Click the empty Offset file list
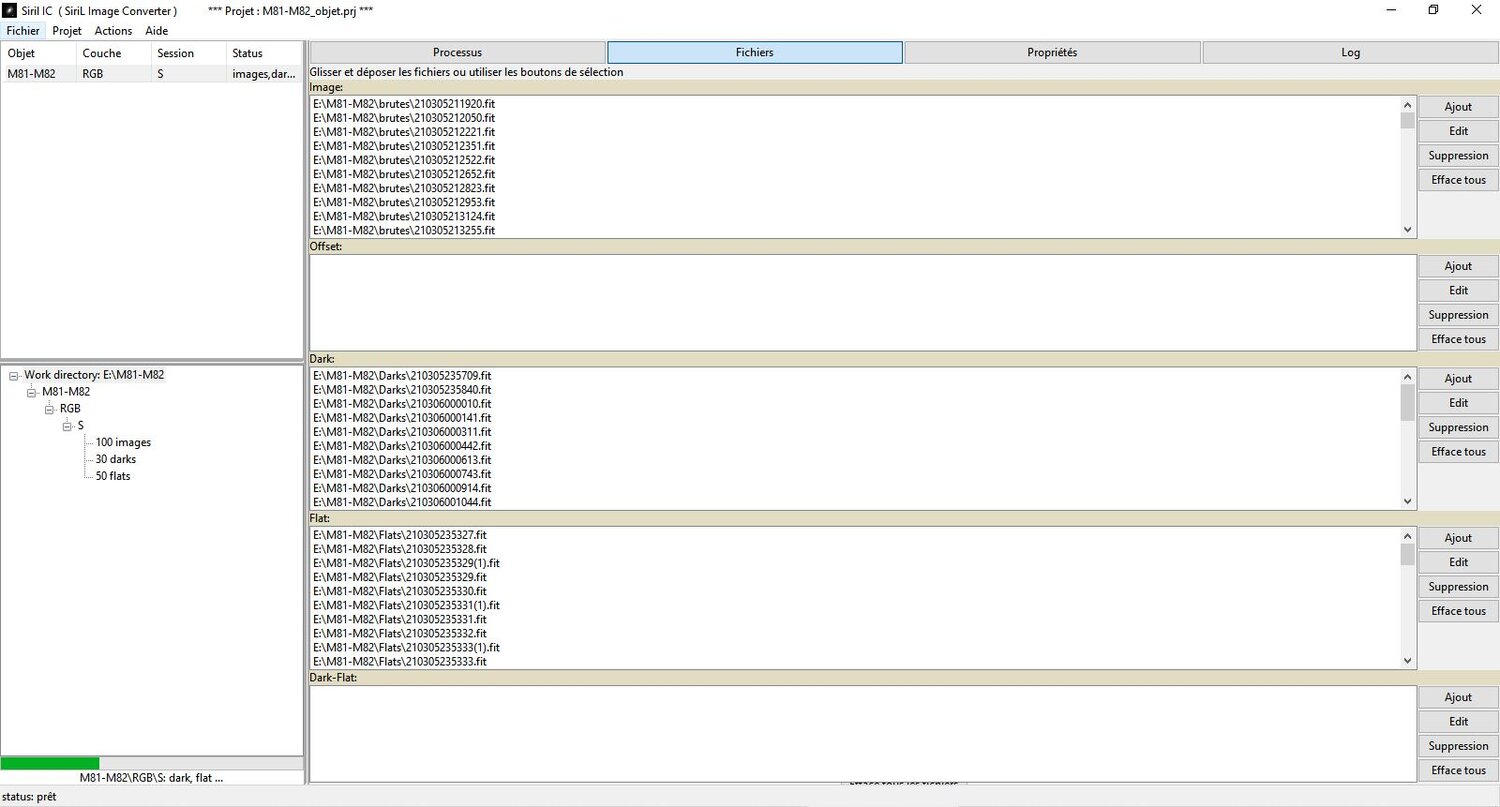Viewport: 1500px width, 807px height. (863, 302)
